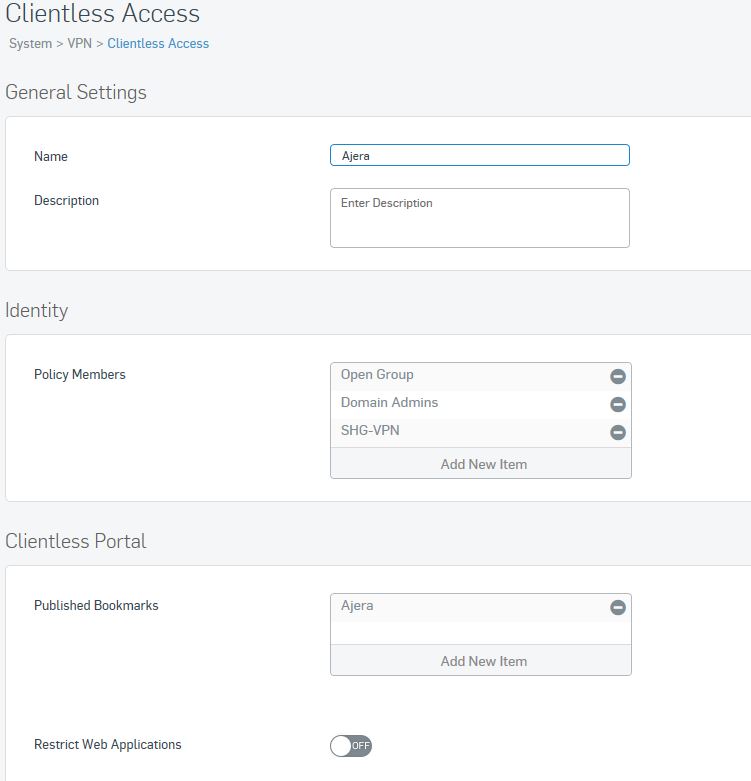Select the Ajera published bookmark entry

pos(468,607)
